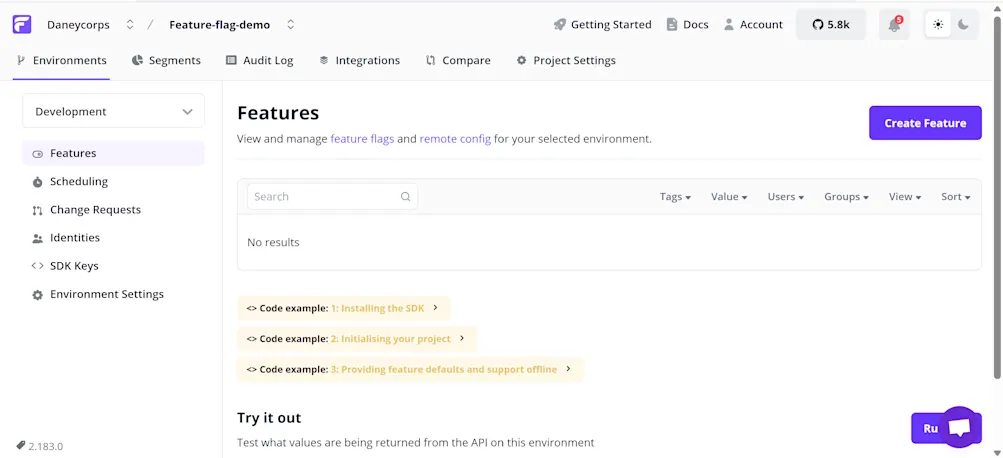
Task: Click the search magnifier icon
Action: coord(406,196)
